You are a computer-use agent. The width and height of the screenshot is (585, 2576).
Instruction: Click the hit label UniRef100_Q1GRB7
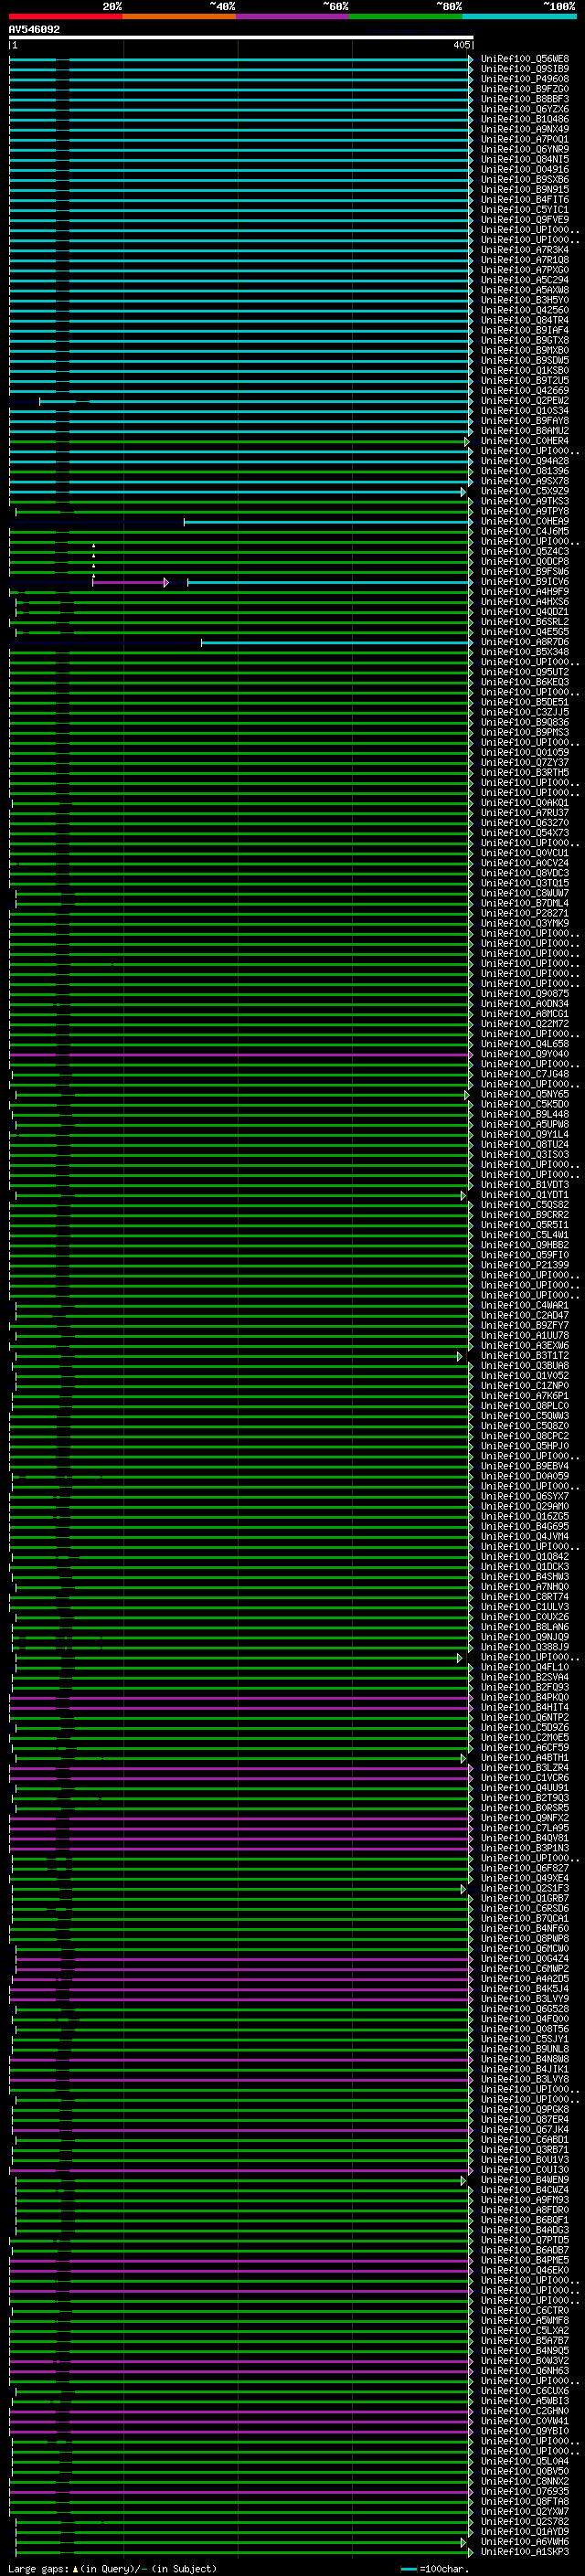click(x=525, y=1898)
